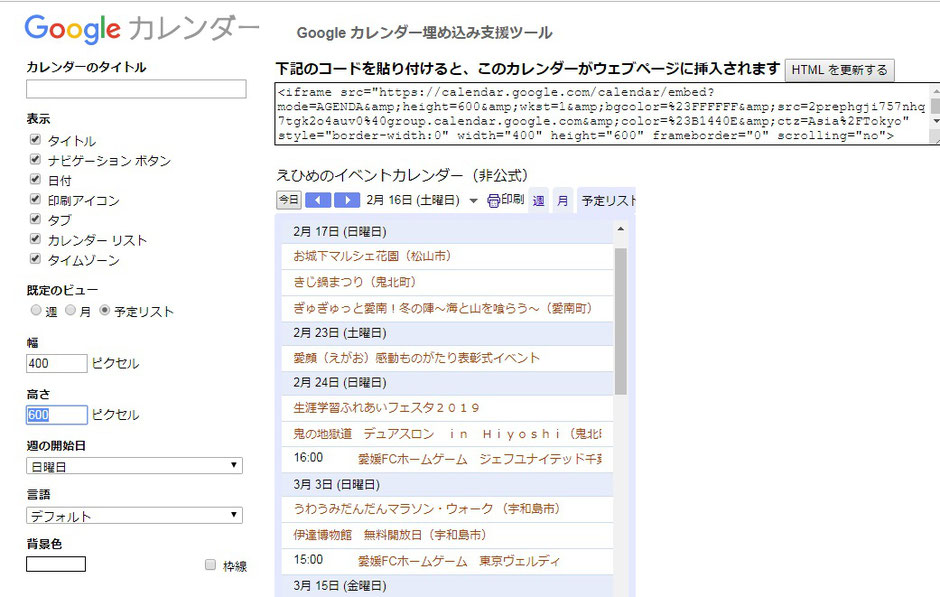Toggle the タイムゾーン checkbox
Image resolution: width=940 pixels, height=597 pixels.
click(x=35, y=259)
